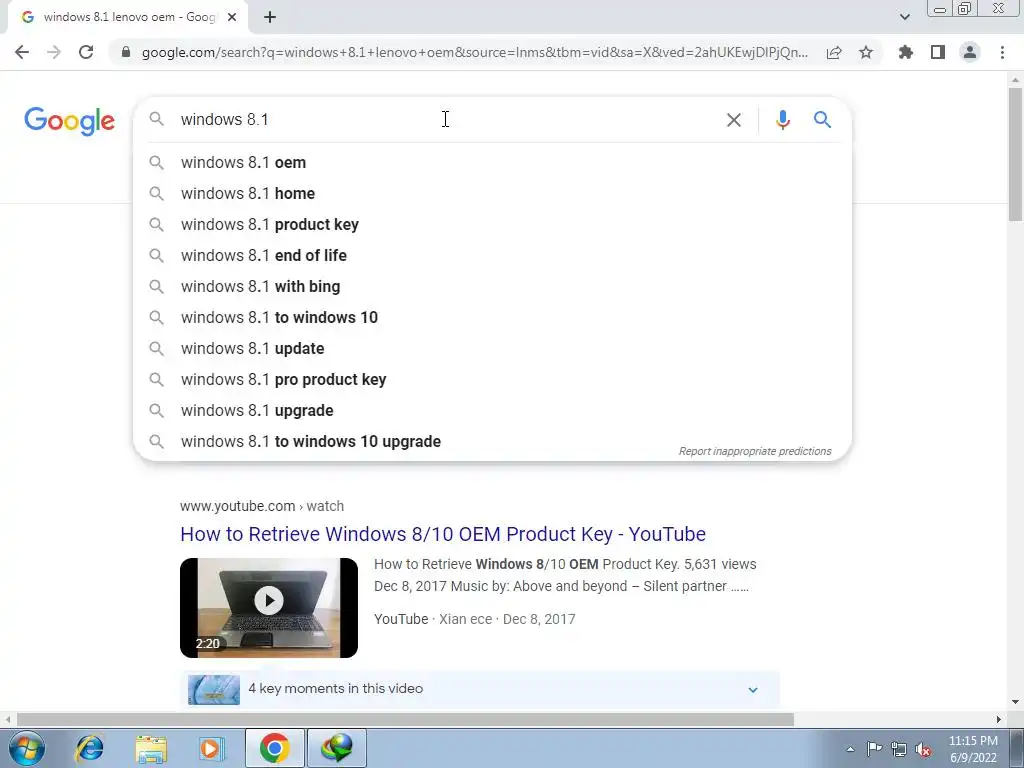The width and height of the screenshot is (1024, 768).
Task: Click the muted volume tray icon
Action: point(923,749)
